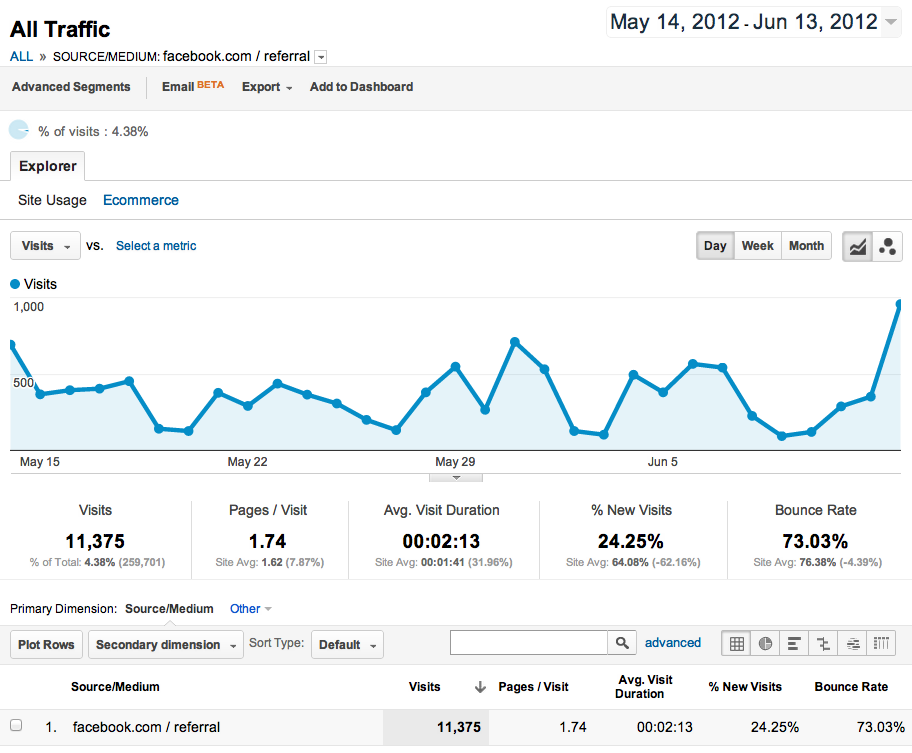Click the Visits legend blue dot
The image size is (912, 753).
[15, 284]
